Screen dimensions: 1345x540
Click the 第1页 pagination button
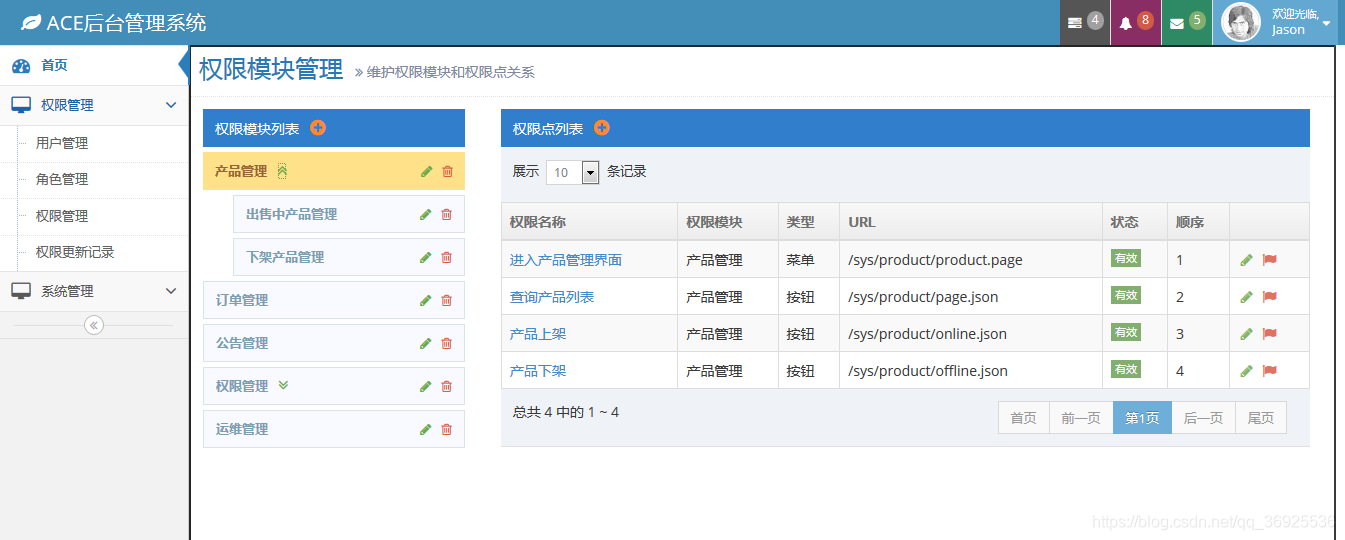coord(1142,418)
